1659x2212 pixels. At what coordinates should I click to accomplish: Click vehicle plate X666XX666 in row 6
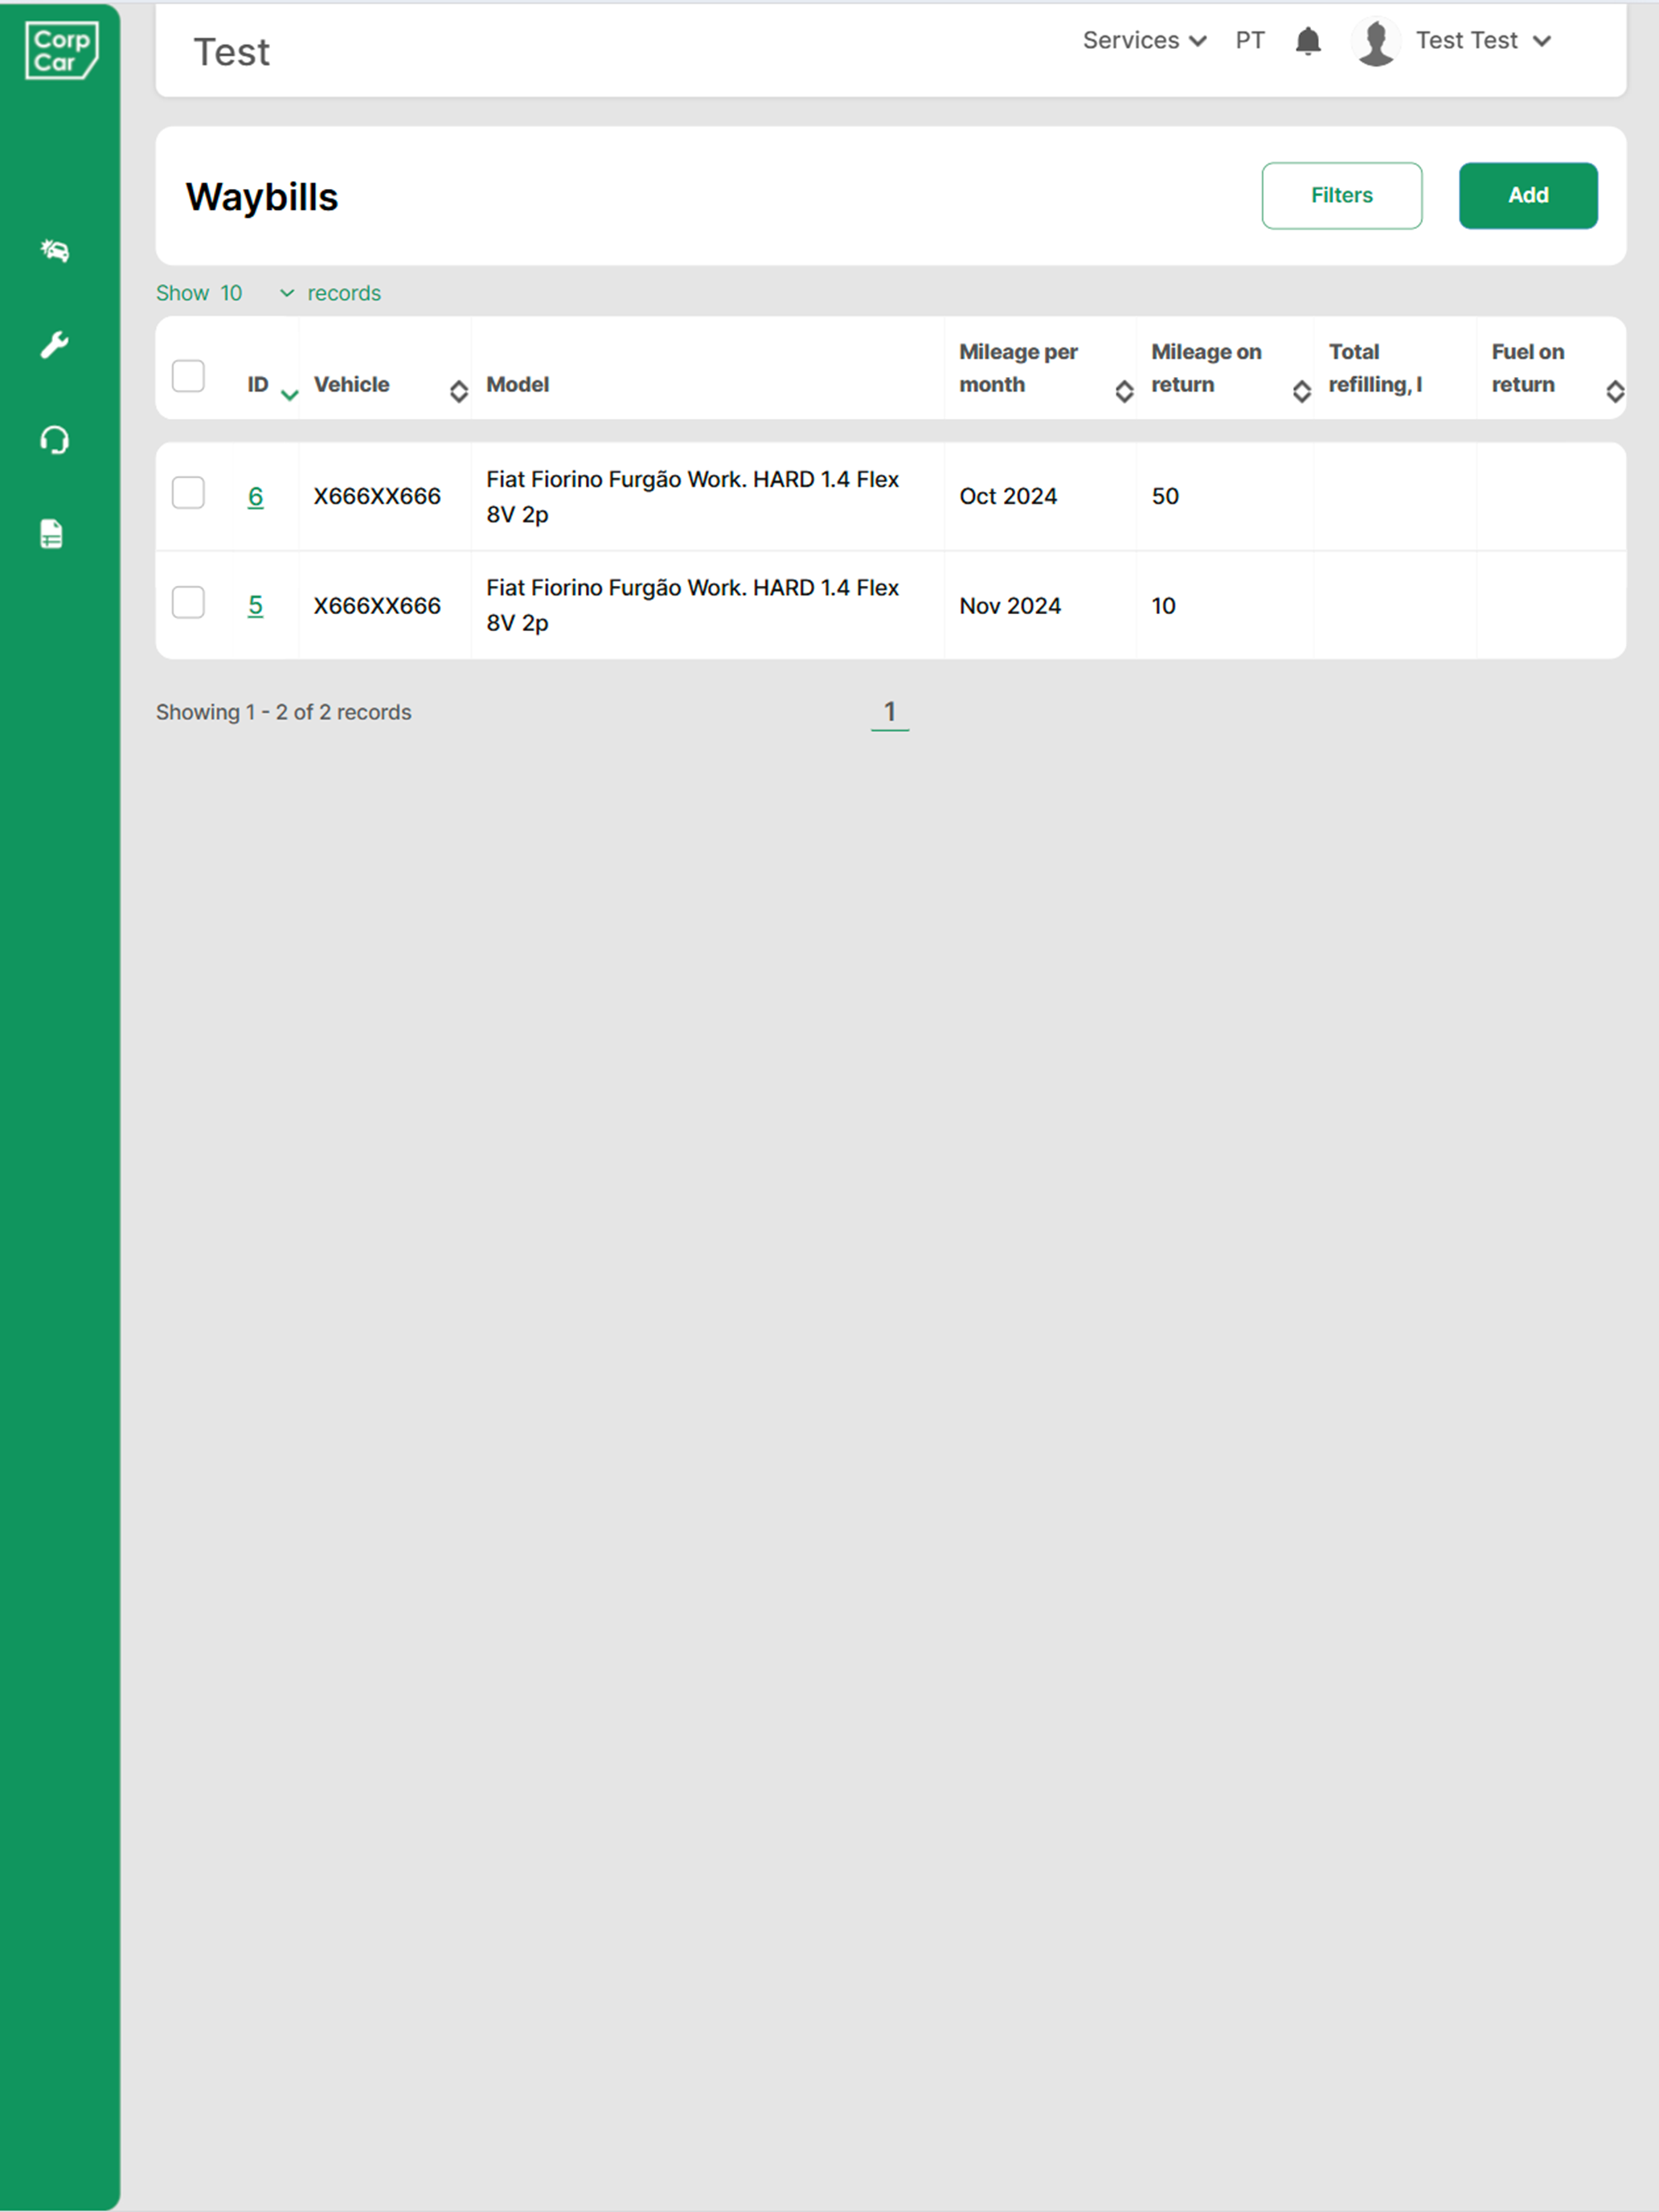[x=377, y=496]
